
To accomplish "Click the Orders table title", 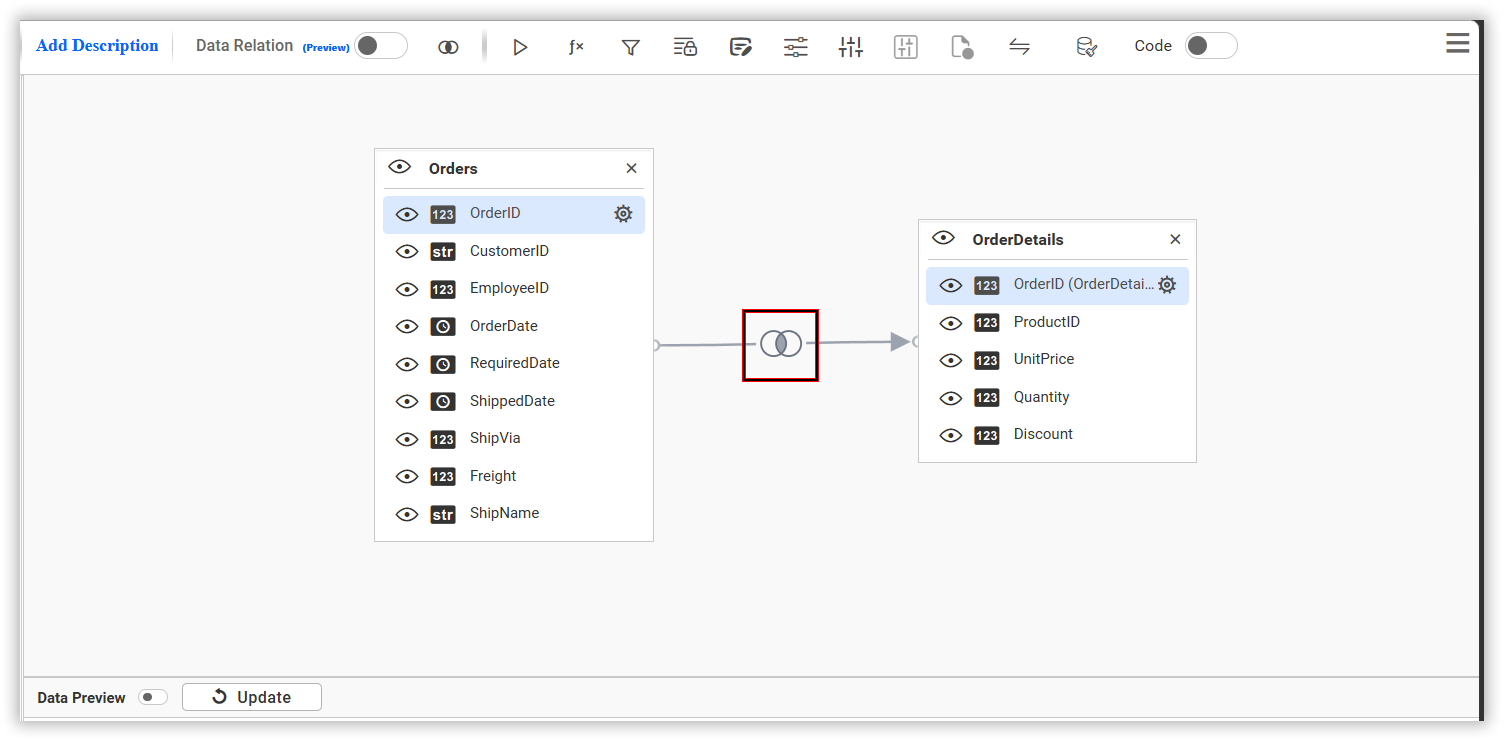I will [453, 168].
